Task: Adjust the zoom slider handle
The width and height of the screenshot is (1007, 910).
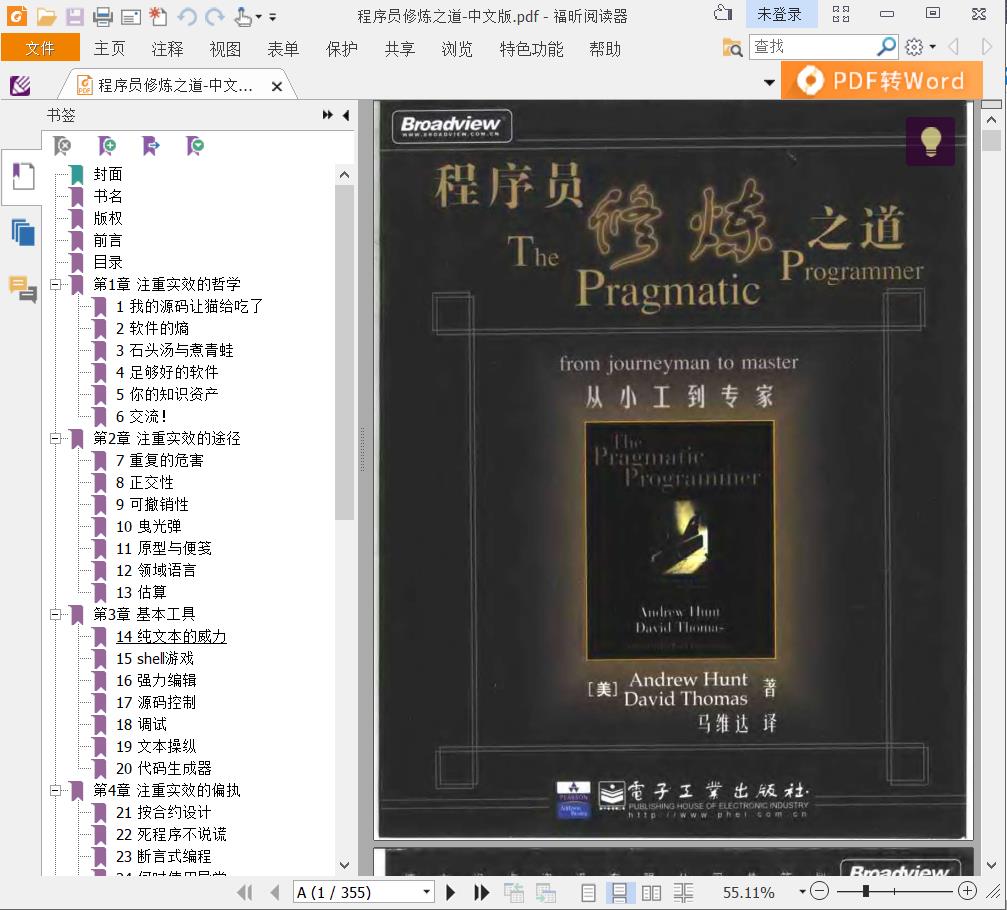Action: 866,891
